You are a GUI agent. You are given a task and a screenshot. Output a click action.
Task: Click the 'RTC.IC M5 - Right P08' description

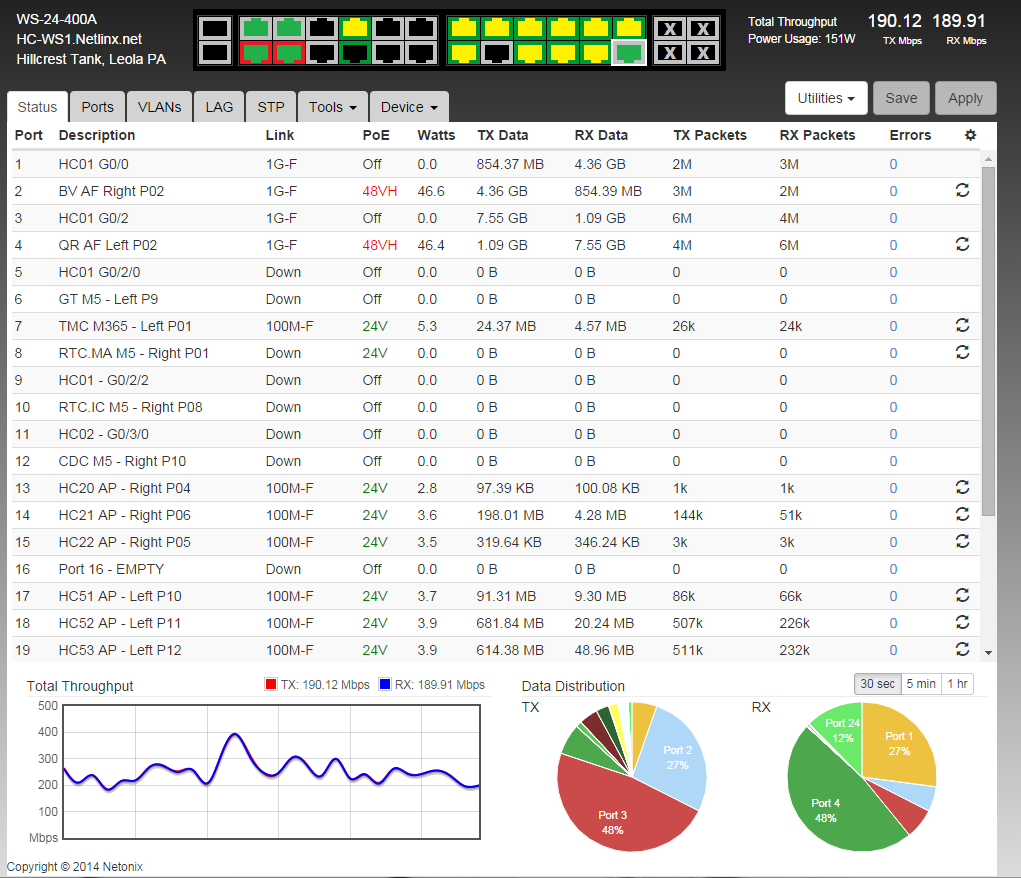[130, 407]
